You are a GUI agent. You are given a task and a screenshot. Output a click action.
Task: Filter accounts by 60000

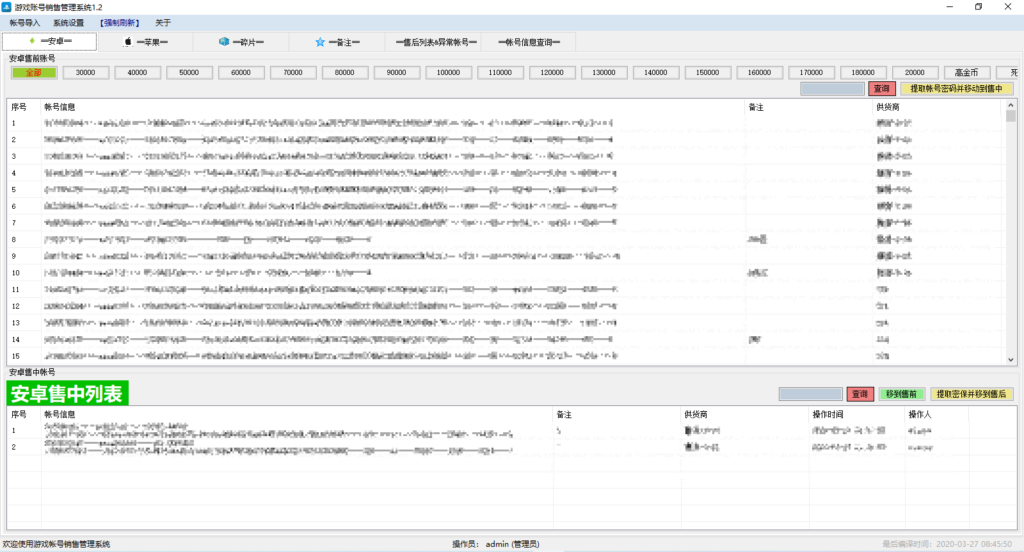(241, 73)
